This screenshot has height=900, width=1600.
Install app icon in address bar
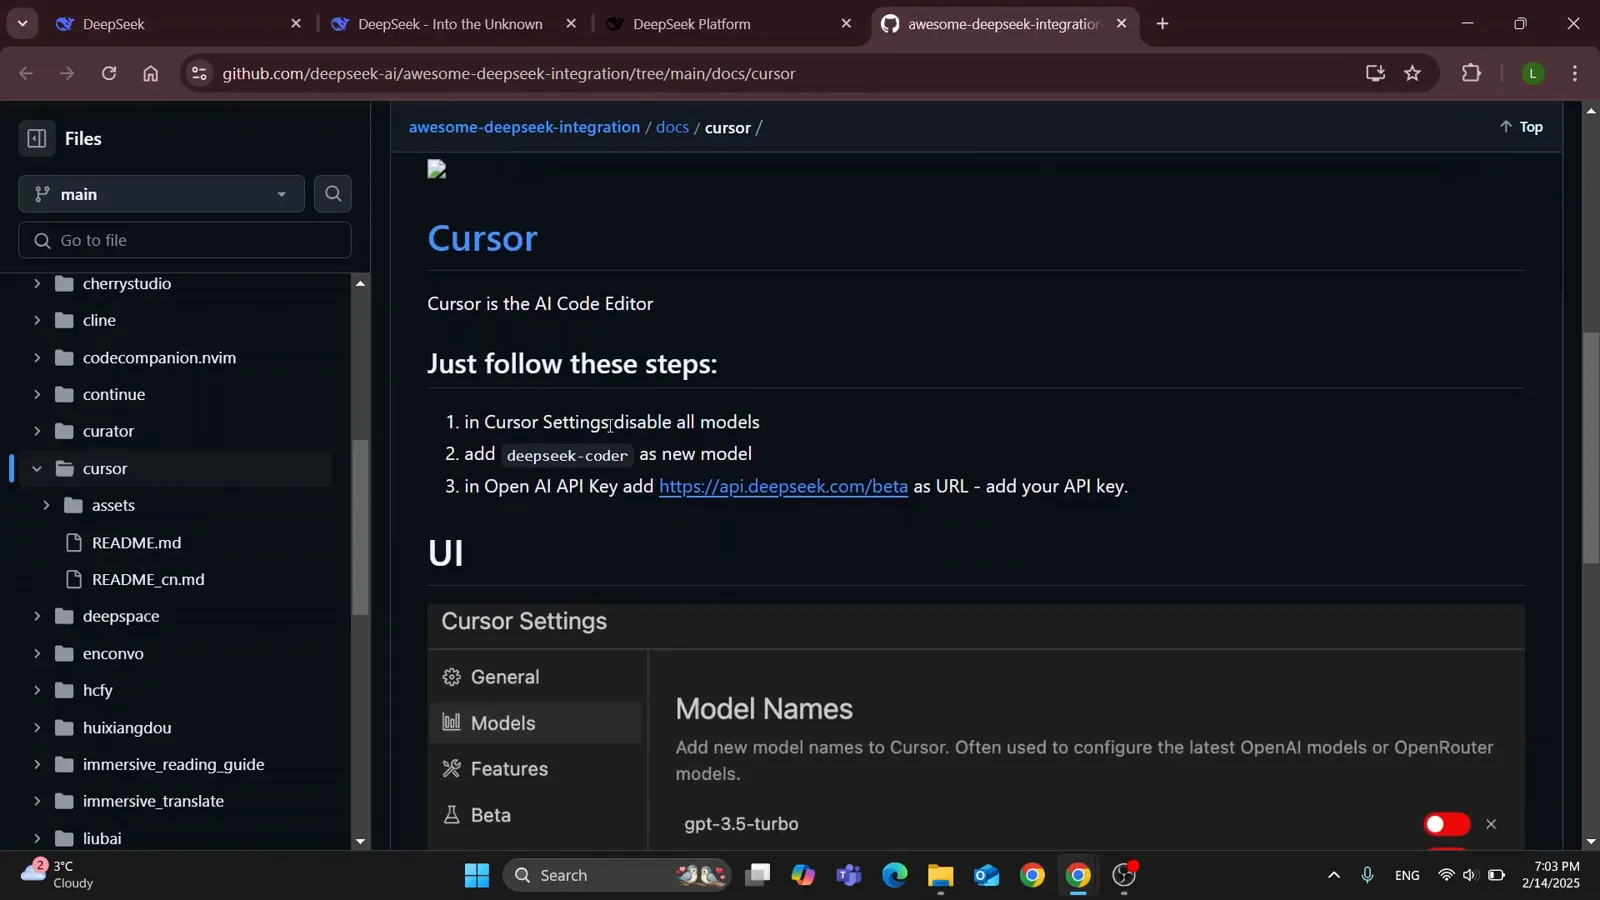point(1375,73)
